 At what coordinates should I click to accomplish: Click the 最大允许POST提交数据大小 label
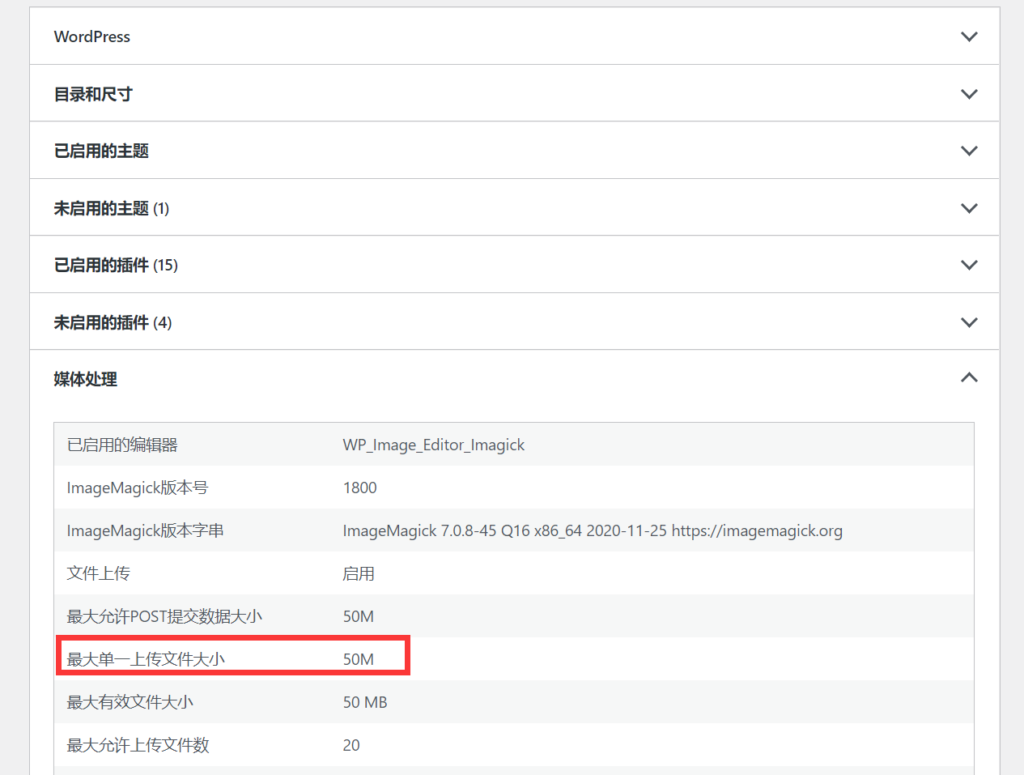coord(164,617)
